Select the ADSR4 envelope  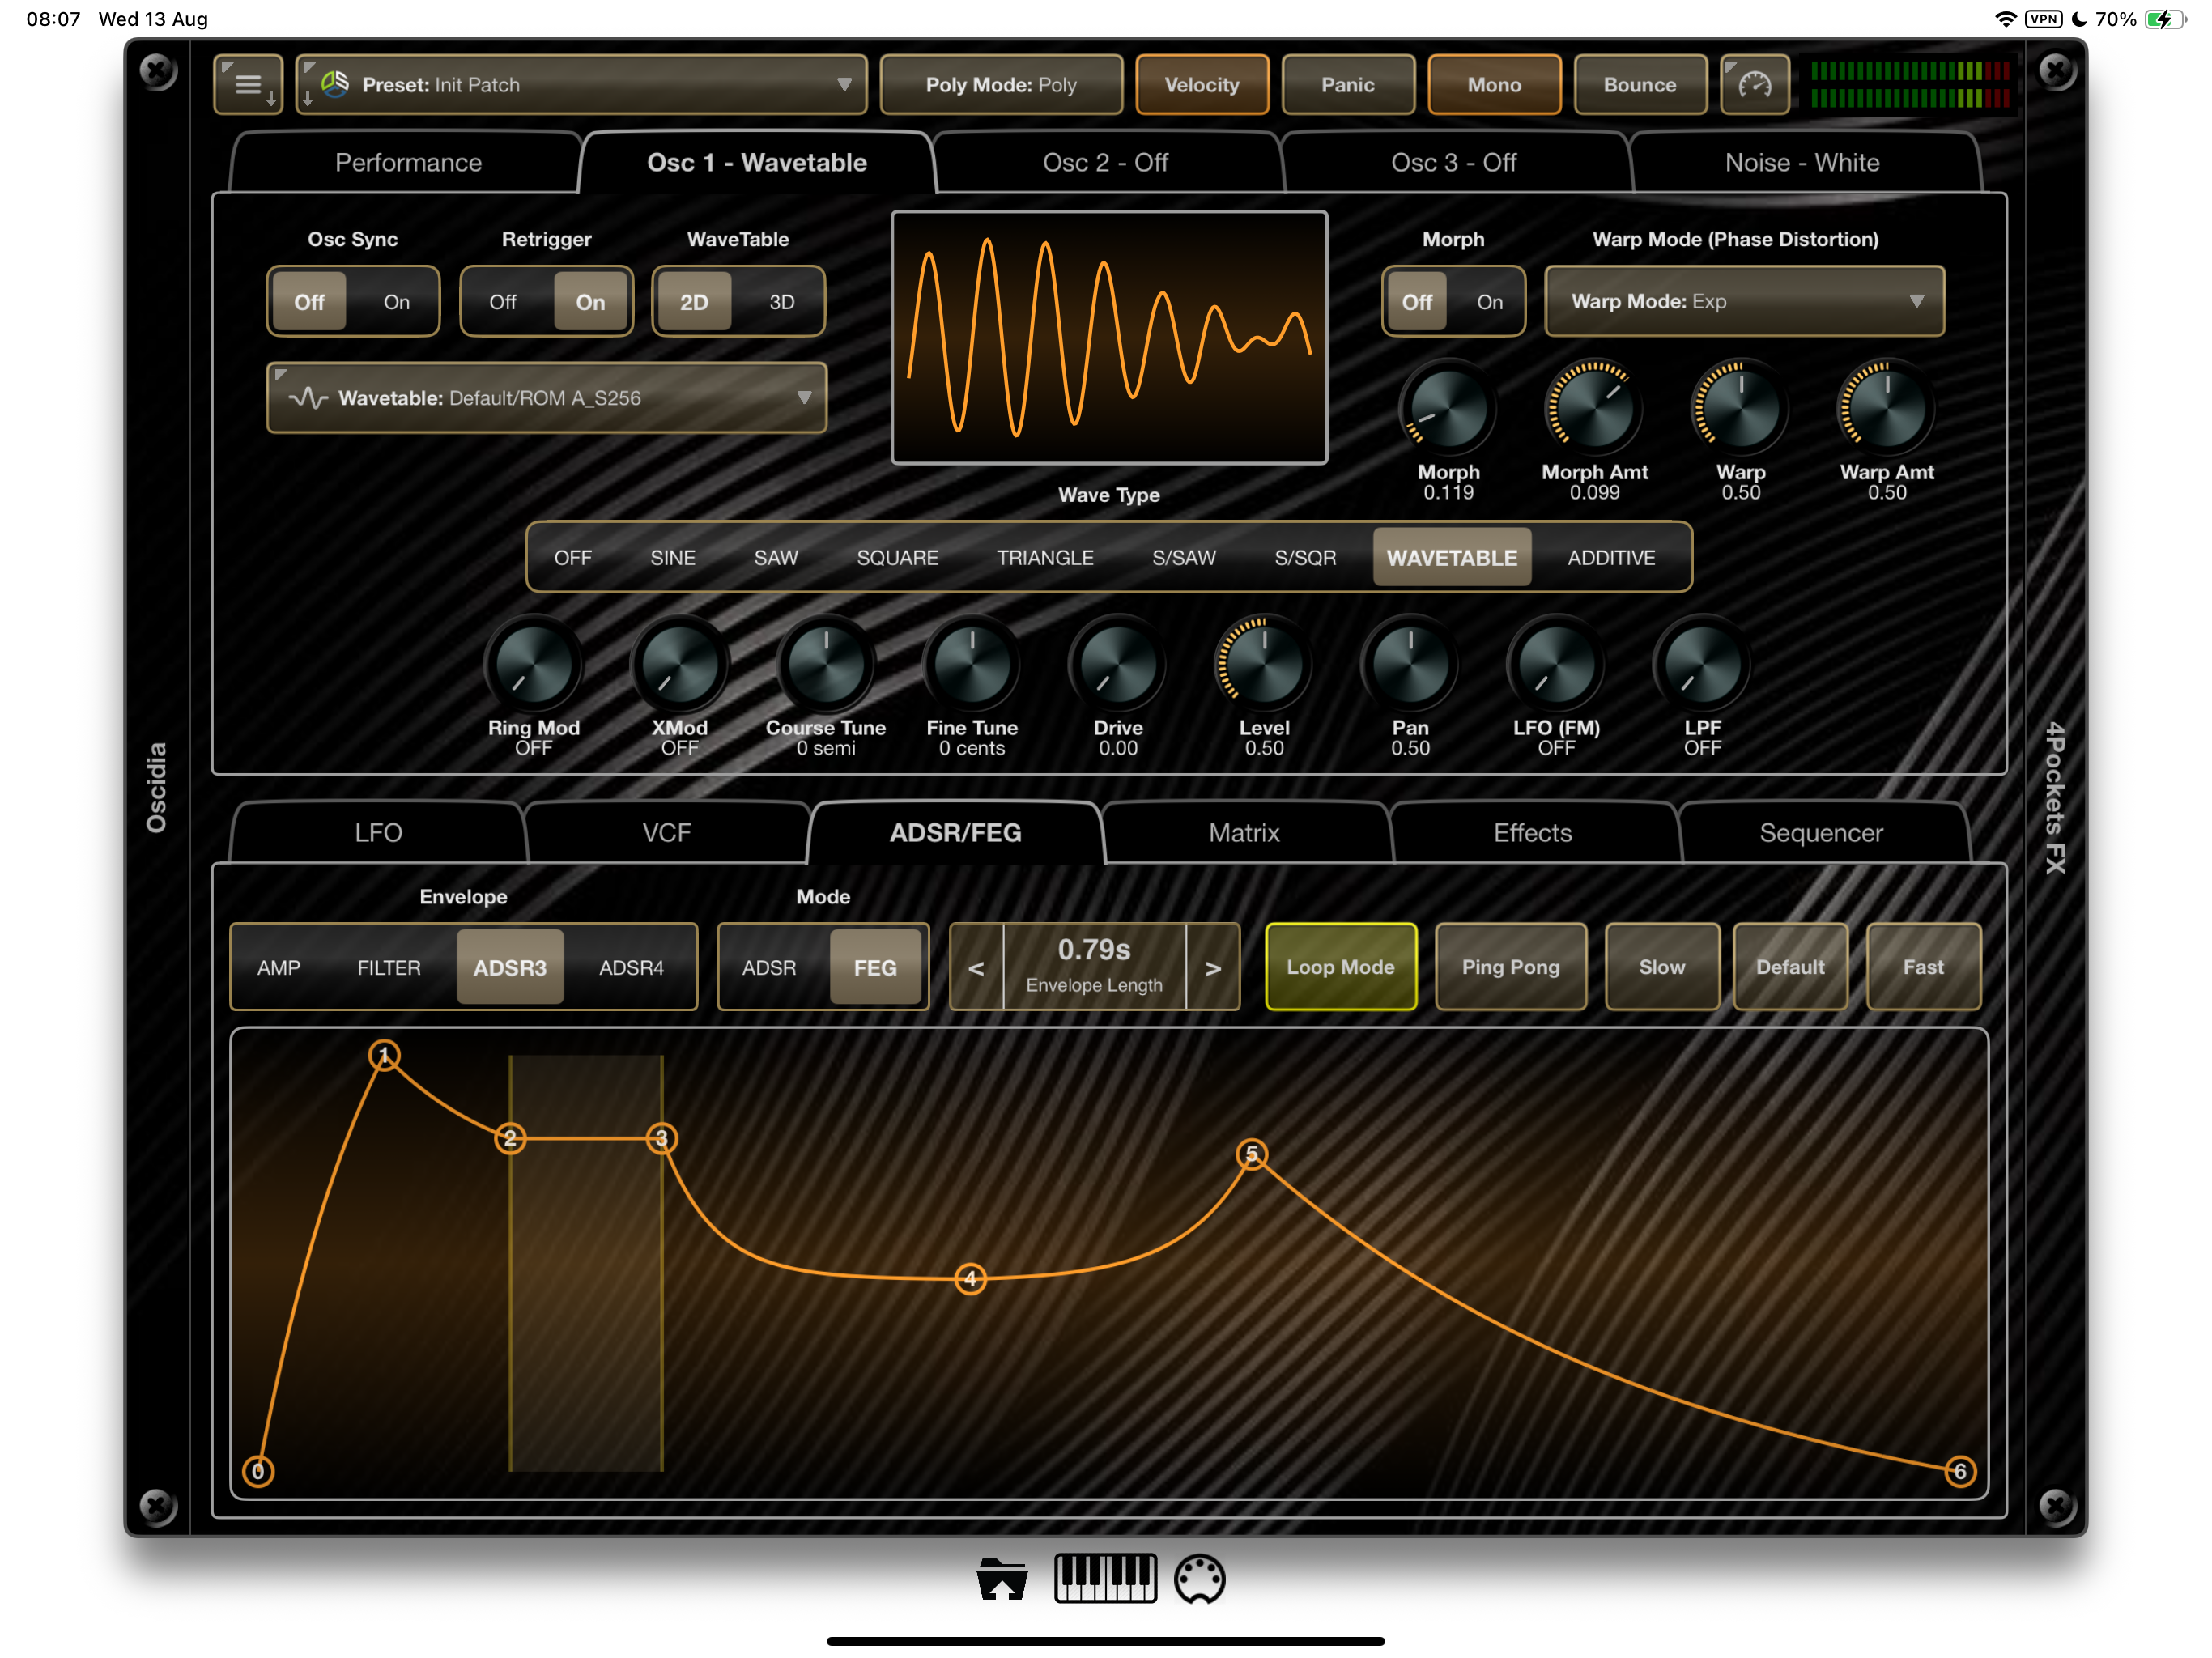click(631, 968)
